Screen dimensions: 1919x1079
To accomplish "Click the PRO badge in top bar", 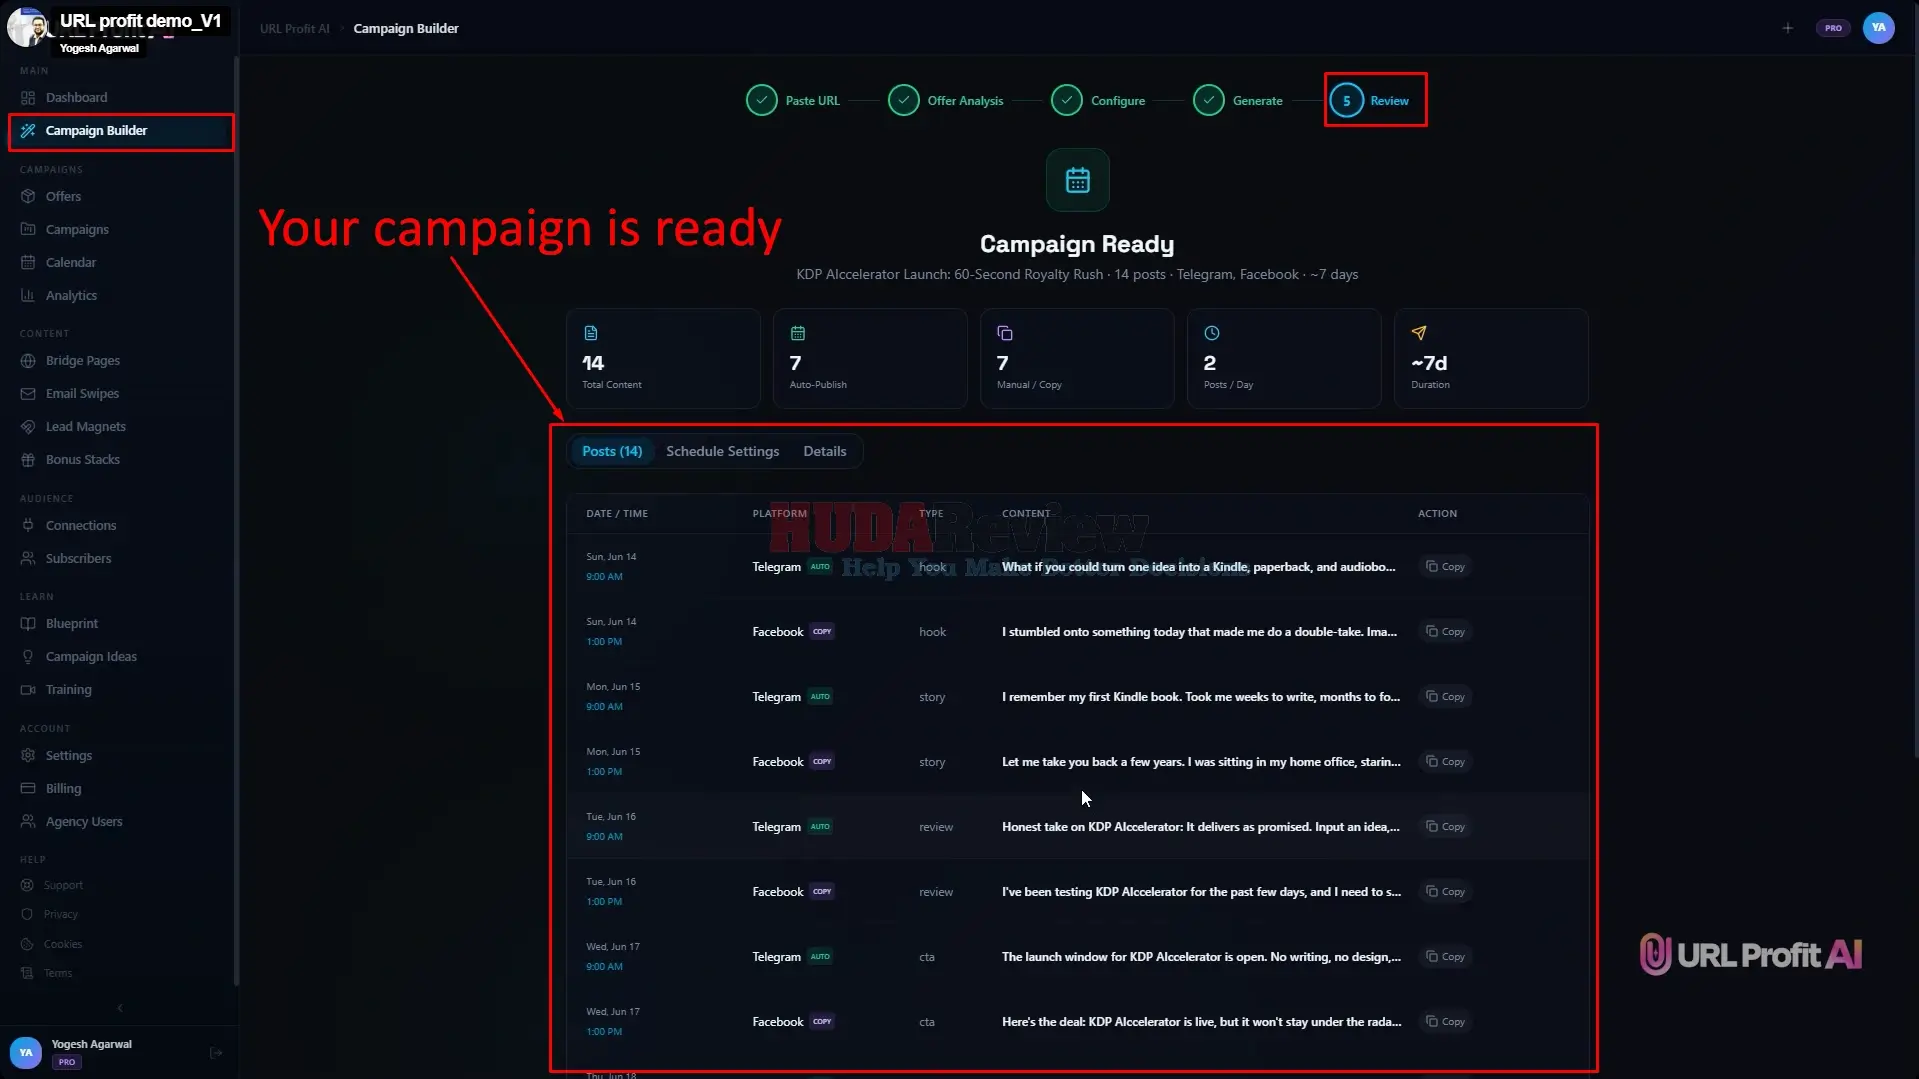I will pyautogui.click(x=1833, y=28).
